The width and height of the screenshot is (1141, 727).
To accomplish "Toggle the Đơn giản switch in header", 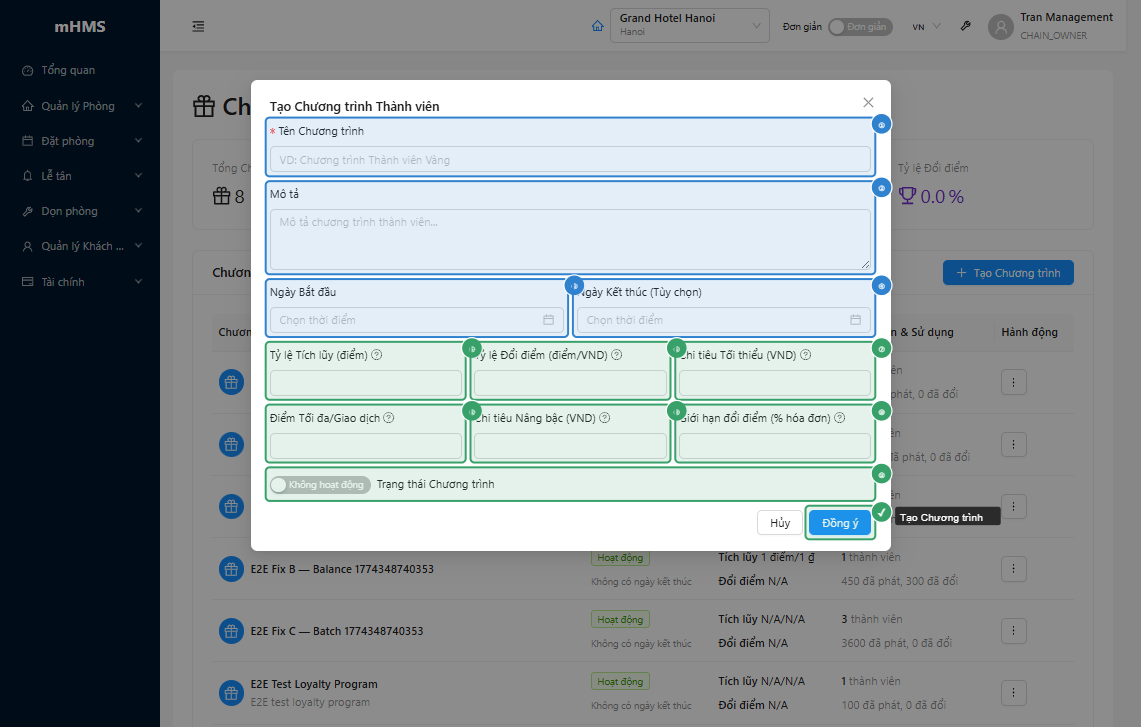I will click(x=858, y=27).
